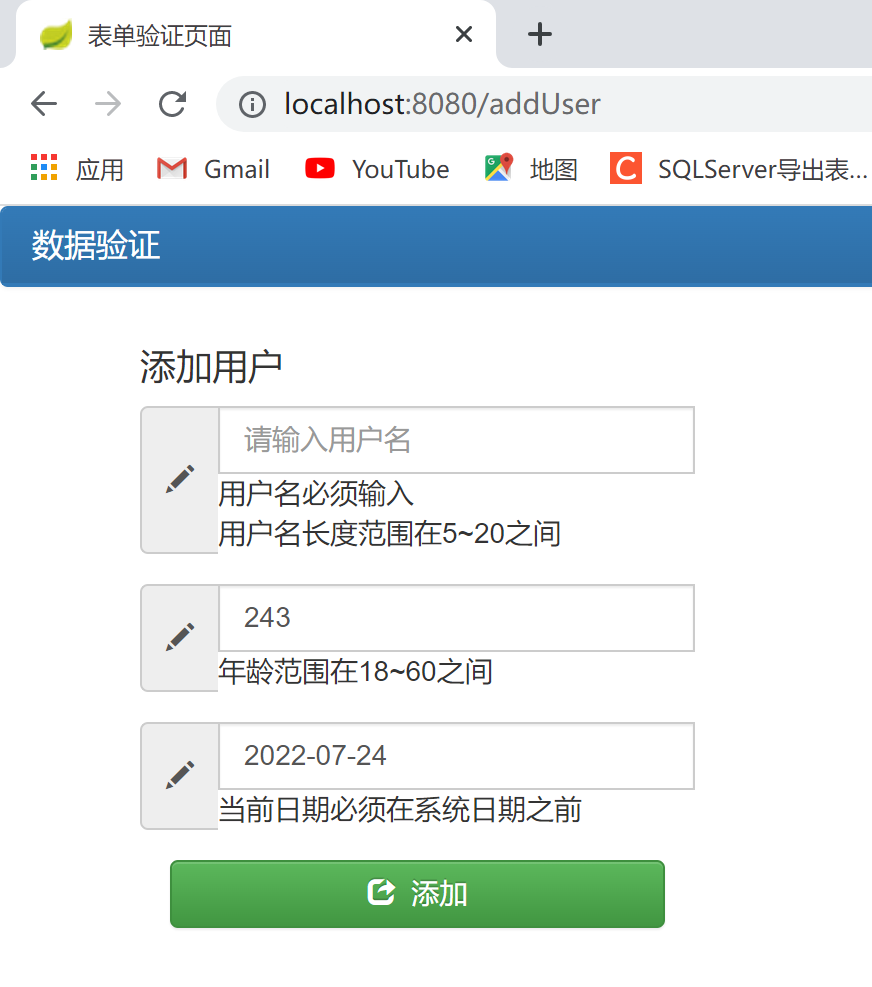
Task: Reload the page with the refresh icon
Action: 172,104
